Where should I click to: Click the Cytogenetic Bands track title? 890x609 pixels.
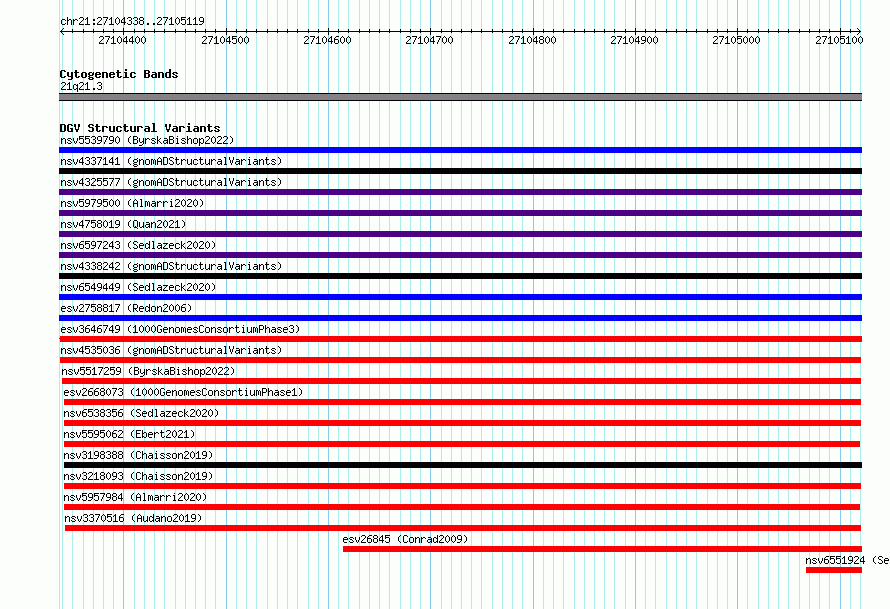tap(119, 74)
